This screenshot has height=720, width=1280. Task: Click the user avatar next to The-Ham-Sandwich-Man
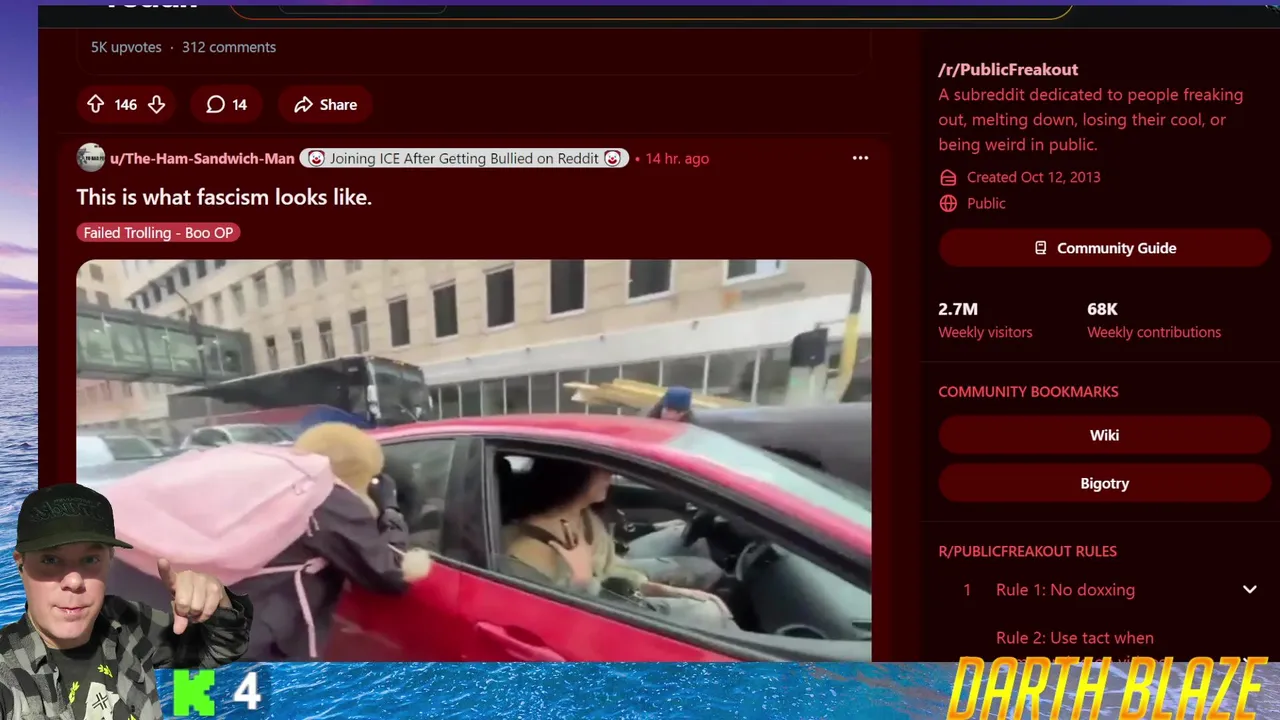[x=91, y=158]
